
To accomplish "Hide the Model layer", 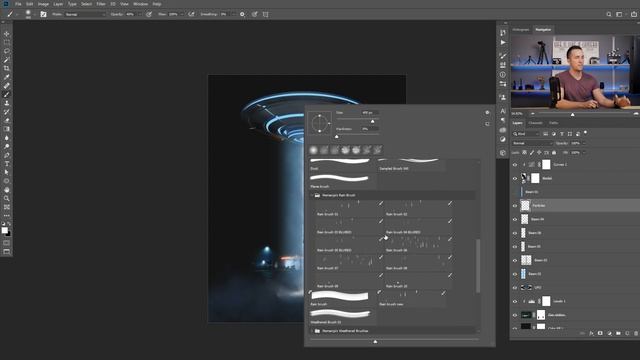I will 515,178.
